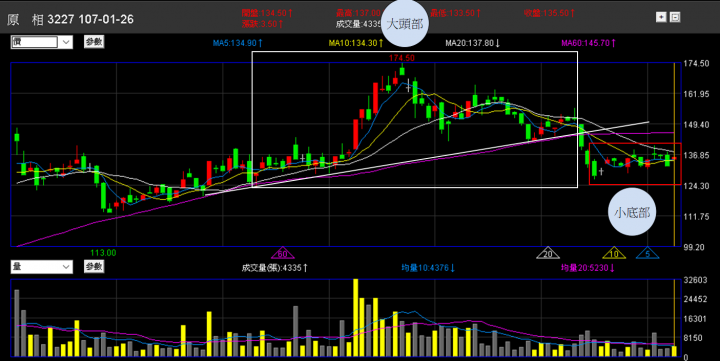
Task: Click the 32603 volume axis value
Action: (695, 280)
